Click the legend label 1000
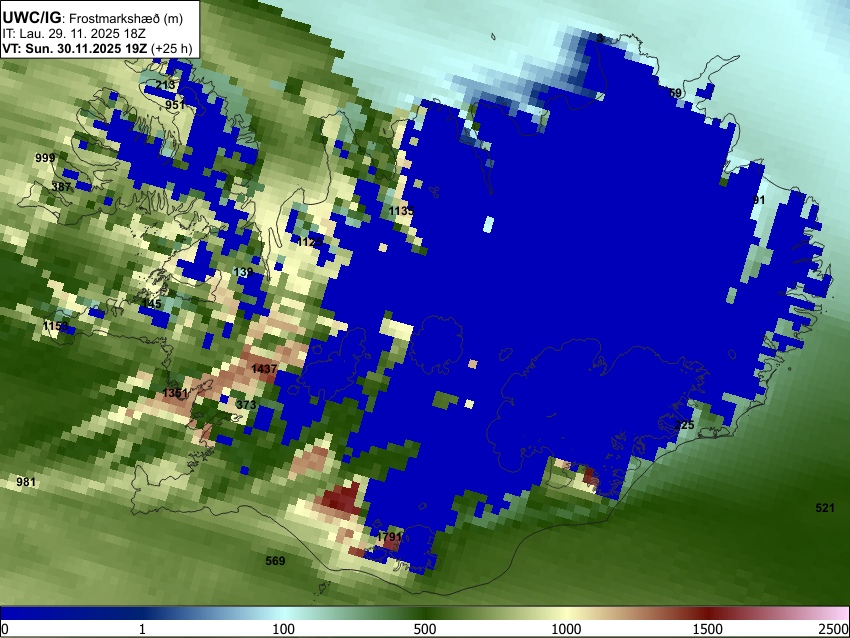Viewport: 850px width, 638px height. point(566,629)
